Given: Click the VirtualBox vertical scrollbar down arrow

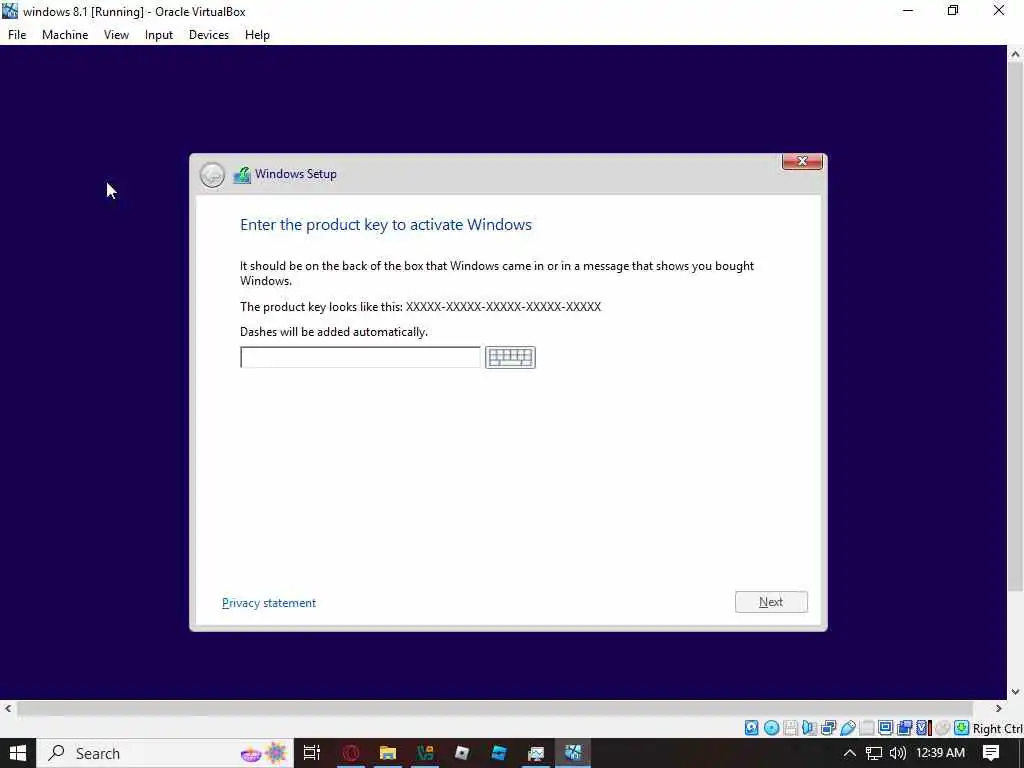Looking at the screenshot, I should coord(1015,692).
